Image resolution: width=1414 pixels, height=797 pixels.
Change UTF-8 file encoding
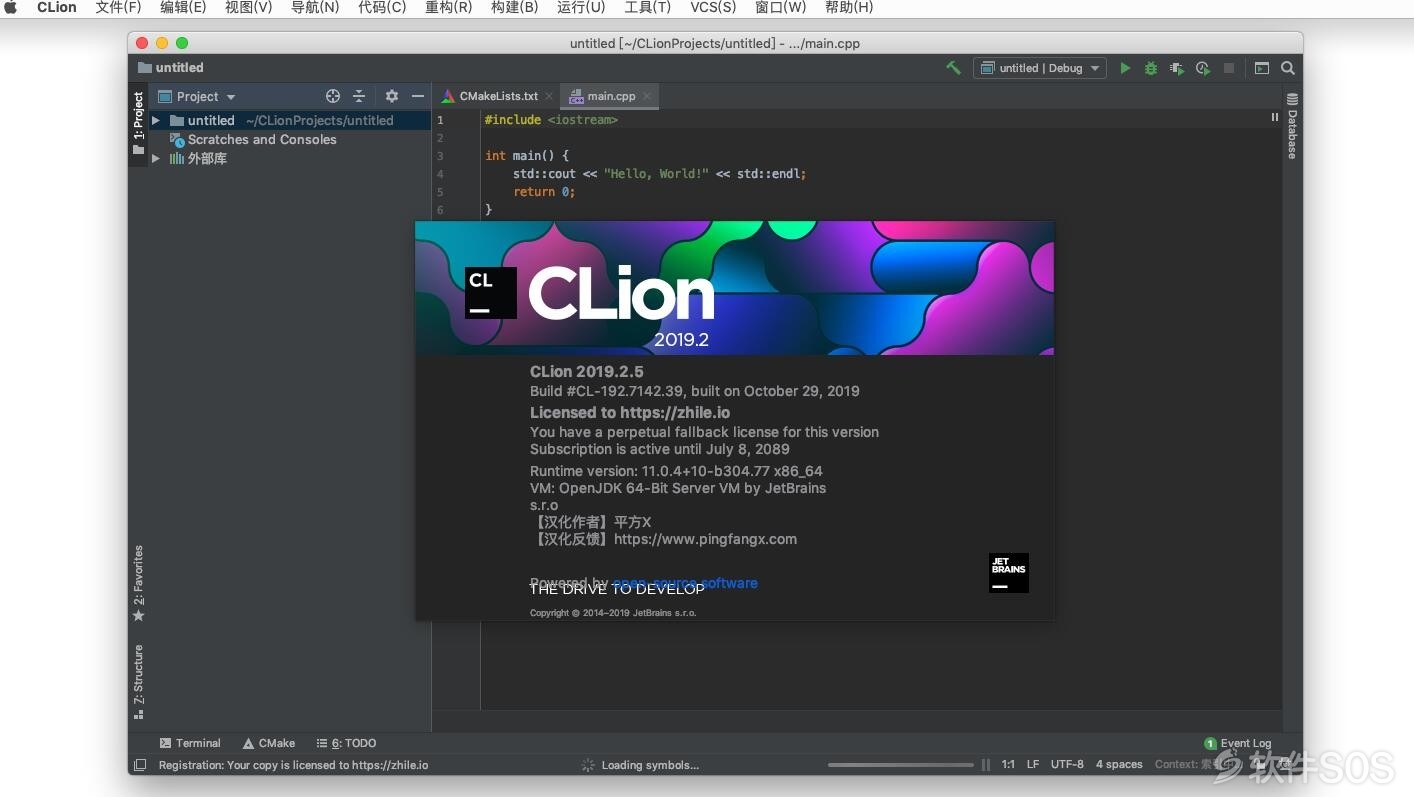(x=1067, y=764)
